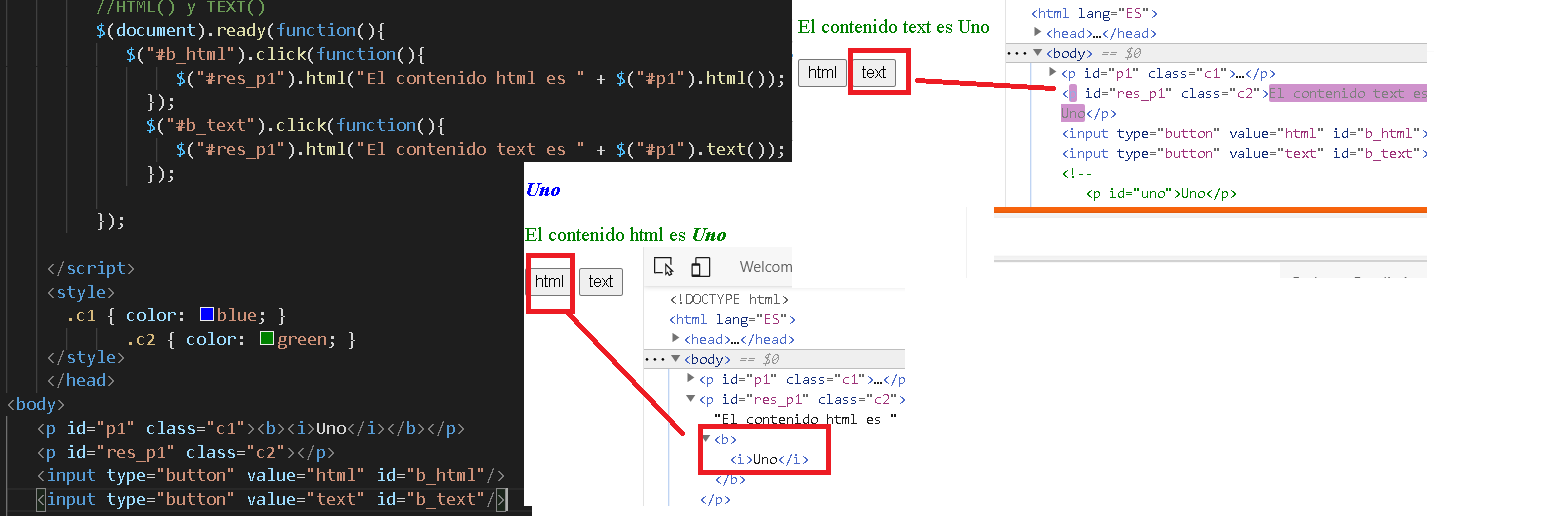Collapse body node in DevTools showing DOCTYPE
Screen dimensions: 1547x516
tap(676, 359)
